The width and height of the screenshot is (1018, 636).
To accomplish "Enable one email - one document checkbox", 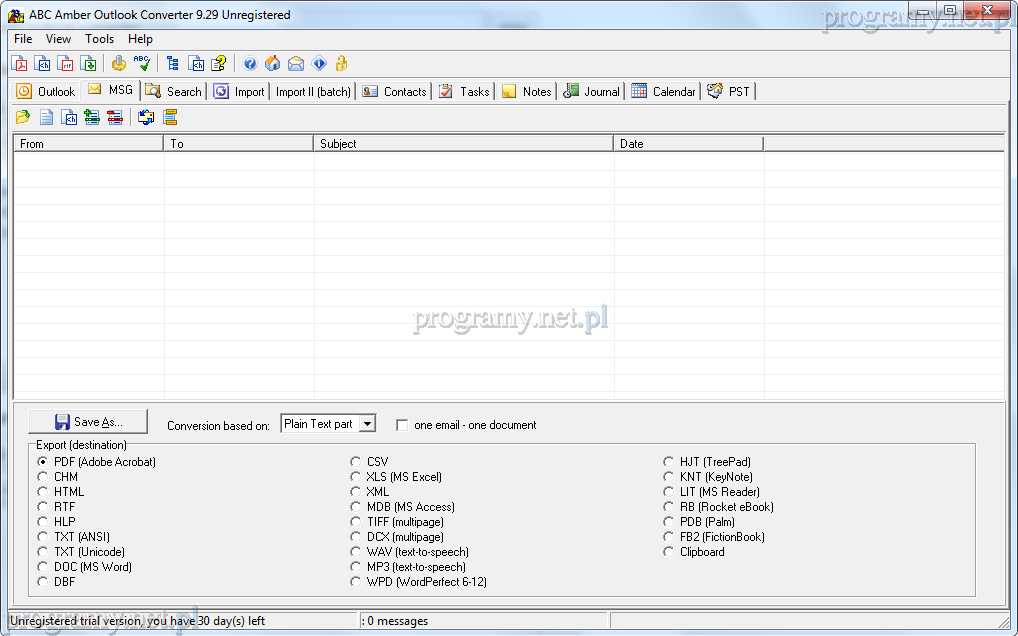I will tap(402, 425).
